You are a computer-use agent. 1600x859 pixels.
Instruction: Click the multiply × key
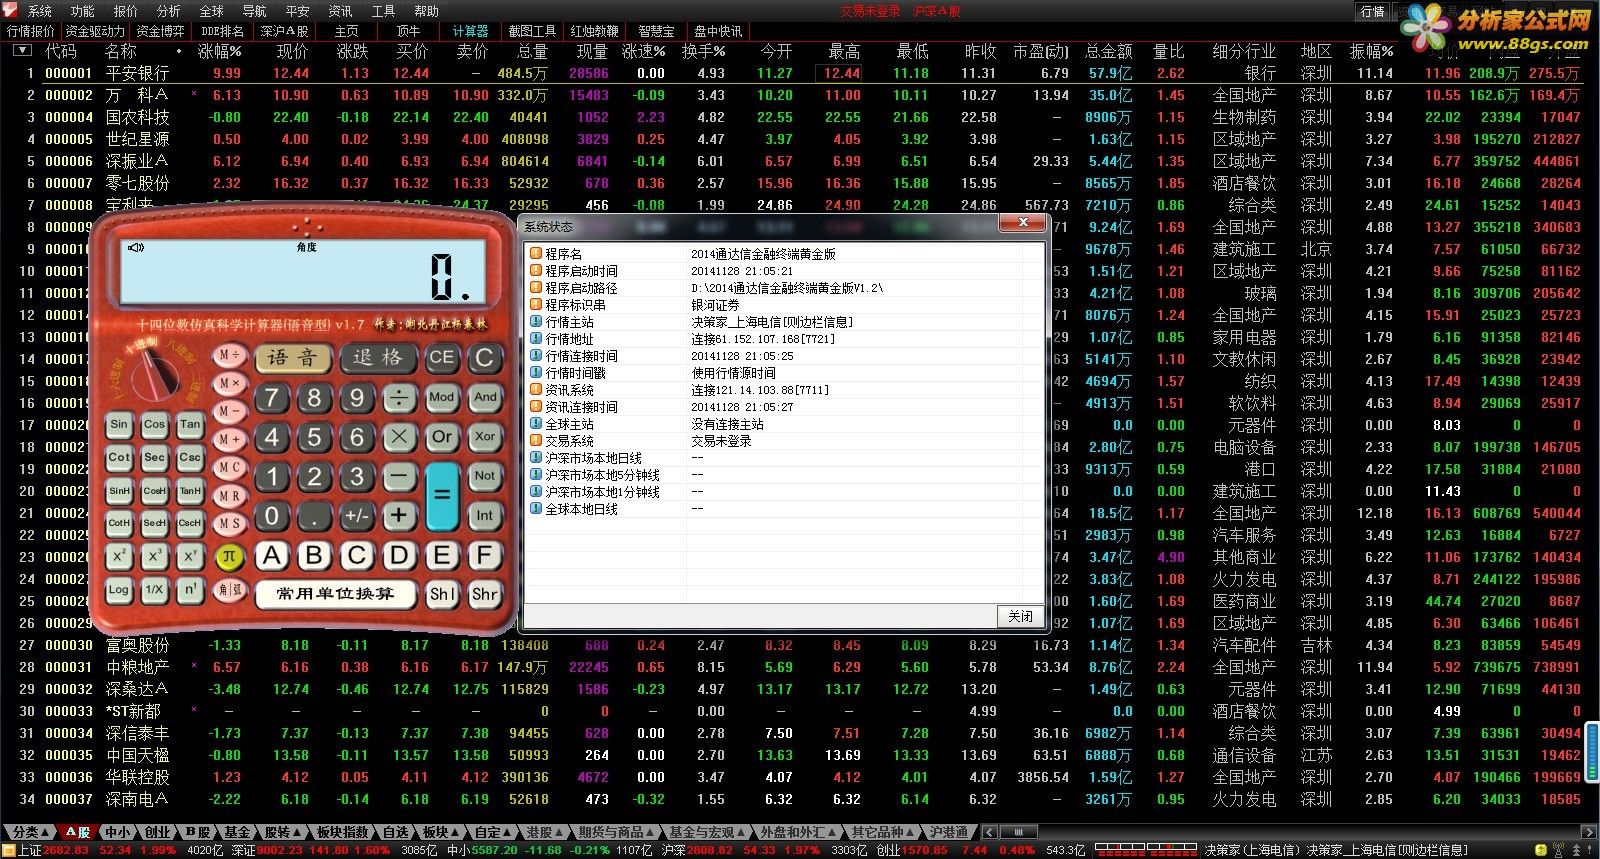click(399, 437)
